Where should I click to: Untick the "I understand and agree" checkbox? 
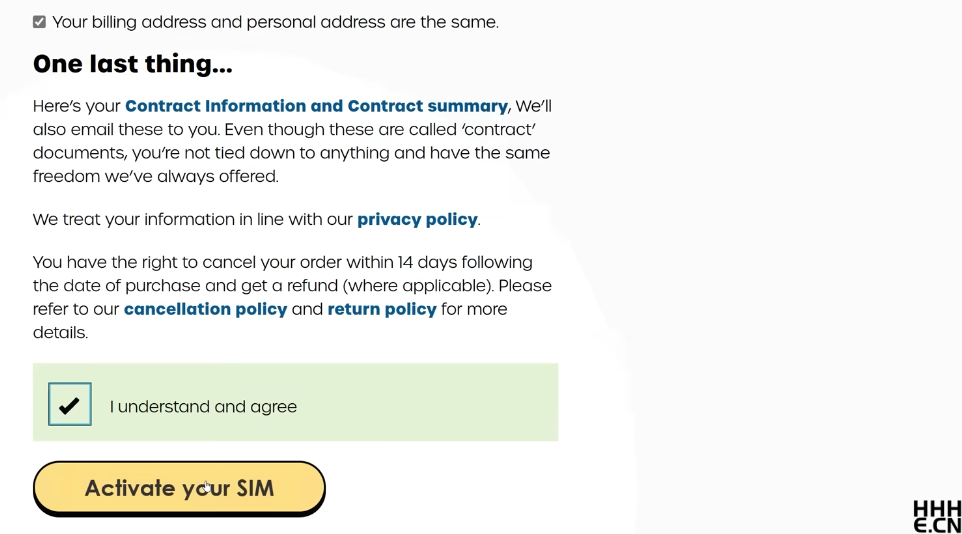click(x=70, y=404)
